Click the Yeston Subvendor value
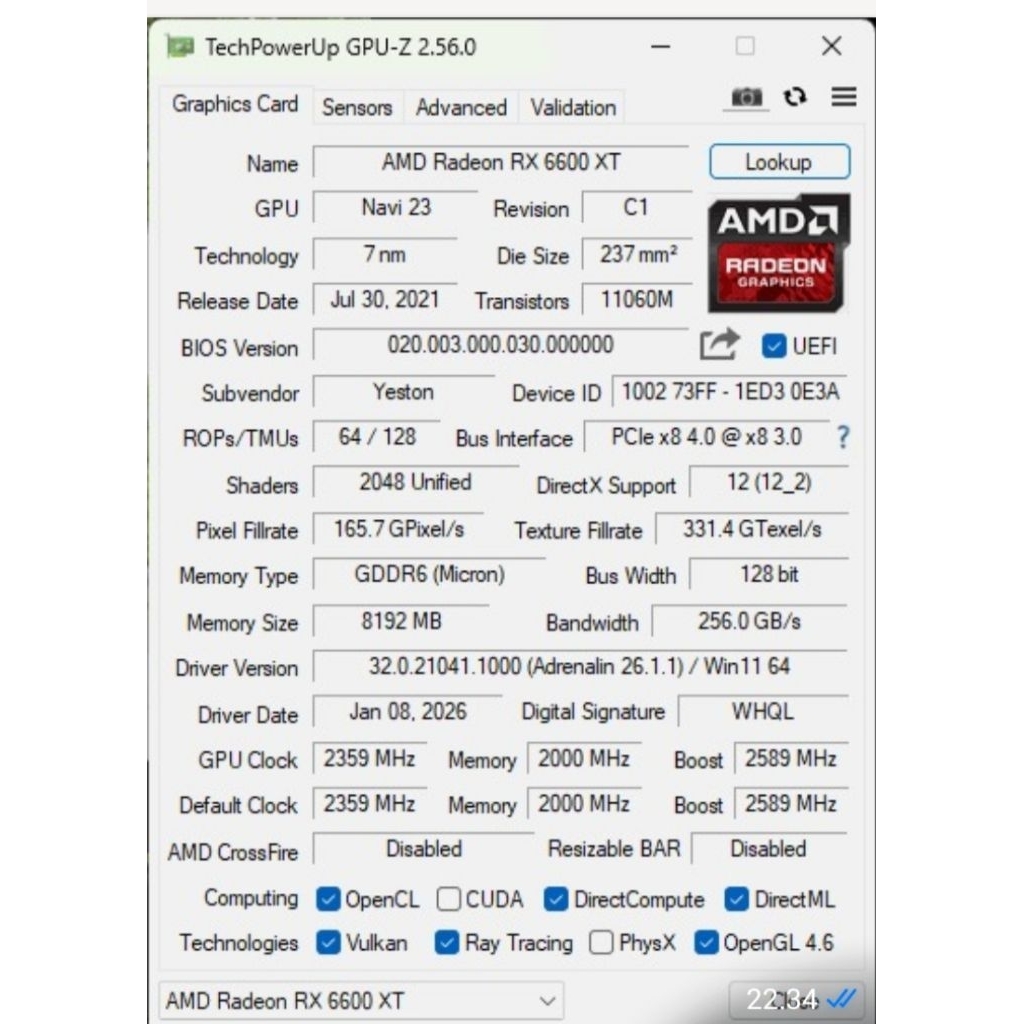 pyautogui.click(x=404, y=391)
